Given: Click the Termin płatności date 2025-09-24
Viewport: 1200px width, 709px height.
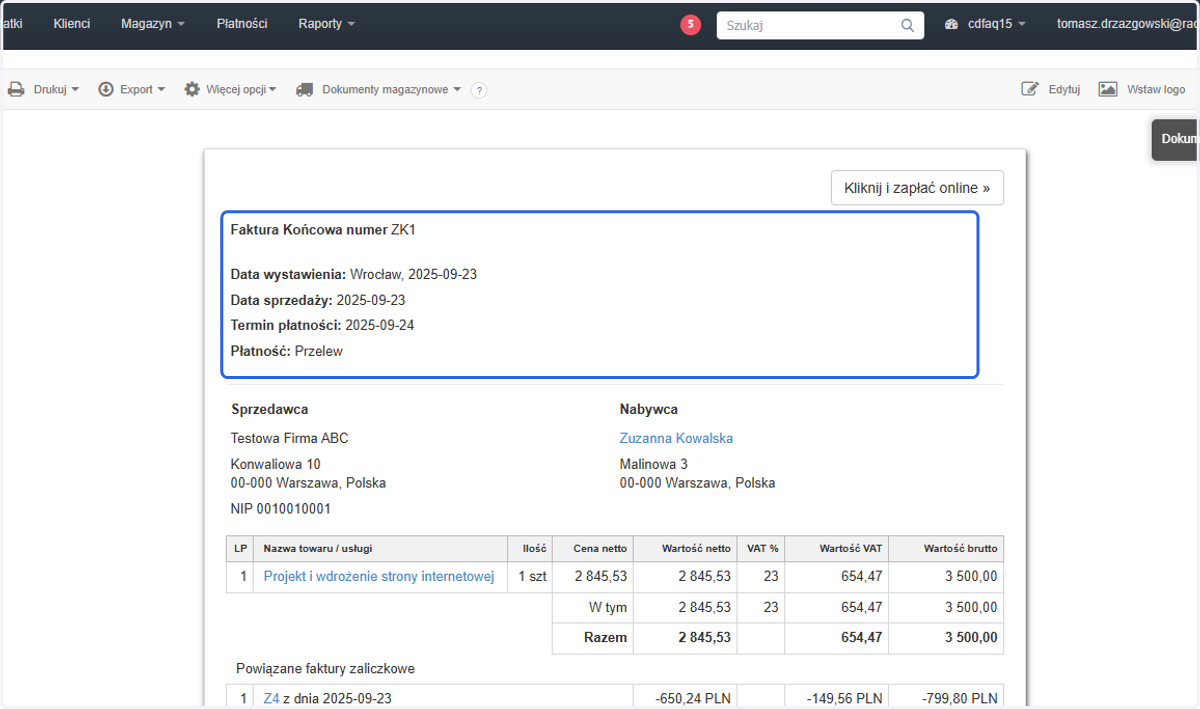Looking at the screenshot, I should 380,325.
